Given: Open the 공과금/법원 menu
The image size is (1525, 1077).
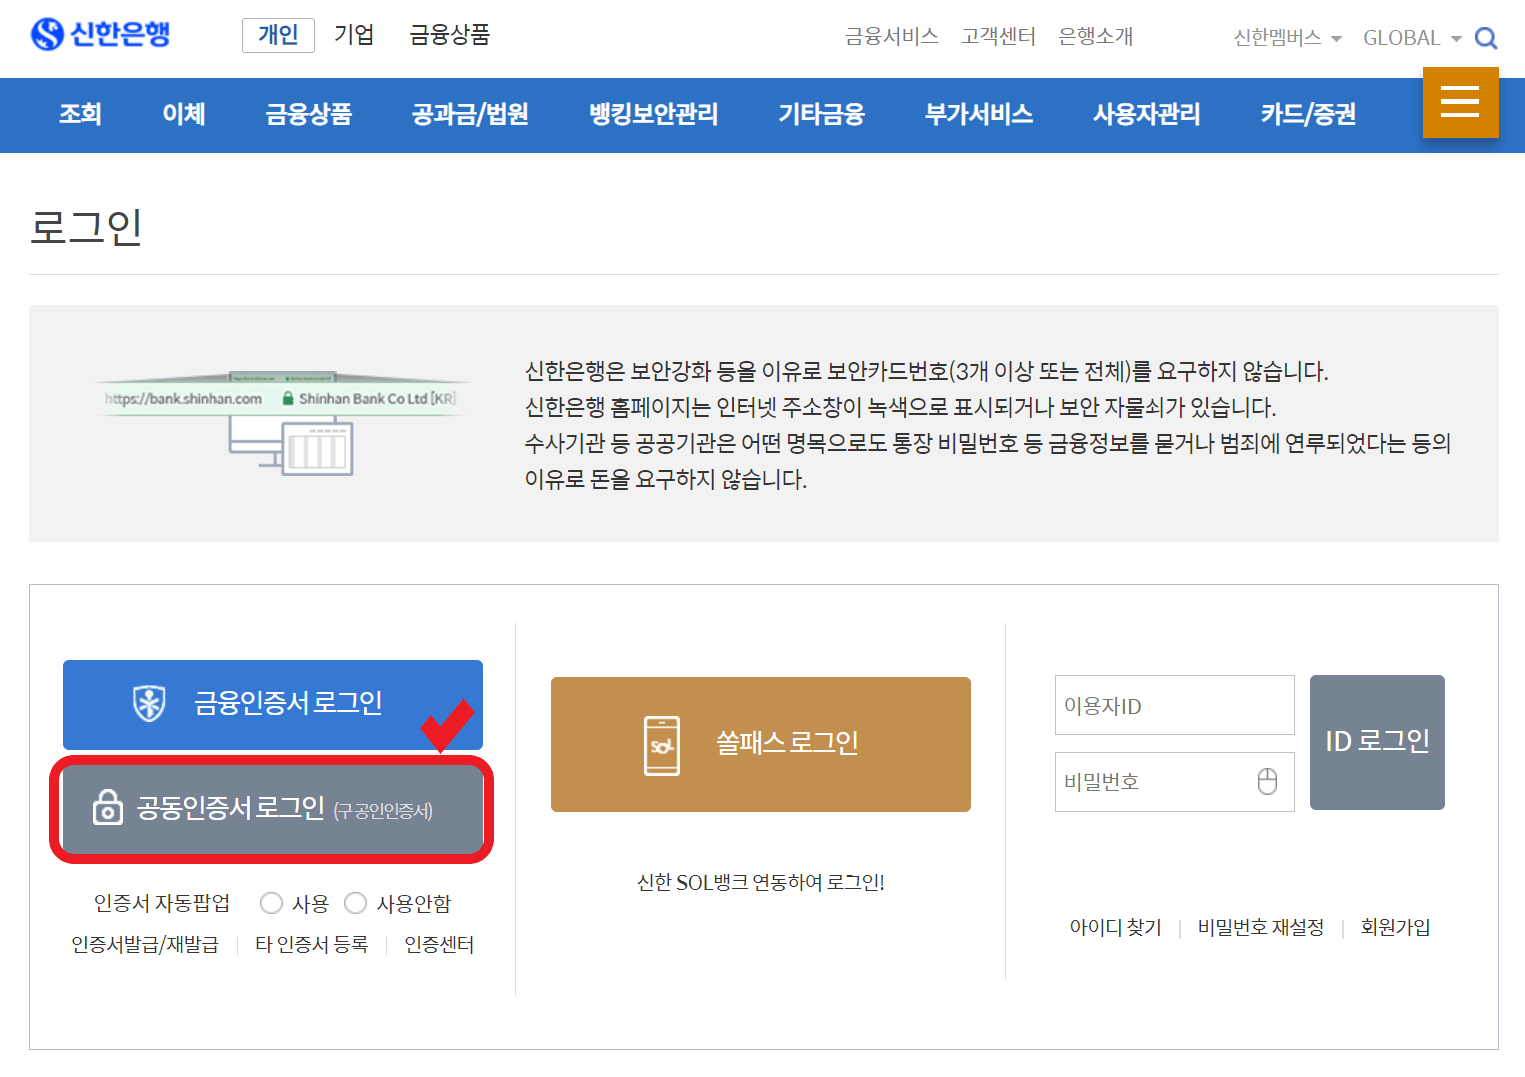Looking at the screenshot, I should (x=470, y=114).
